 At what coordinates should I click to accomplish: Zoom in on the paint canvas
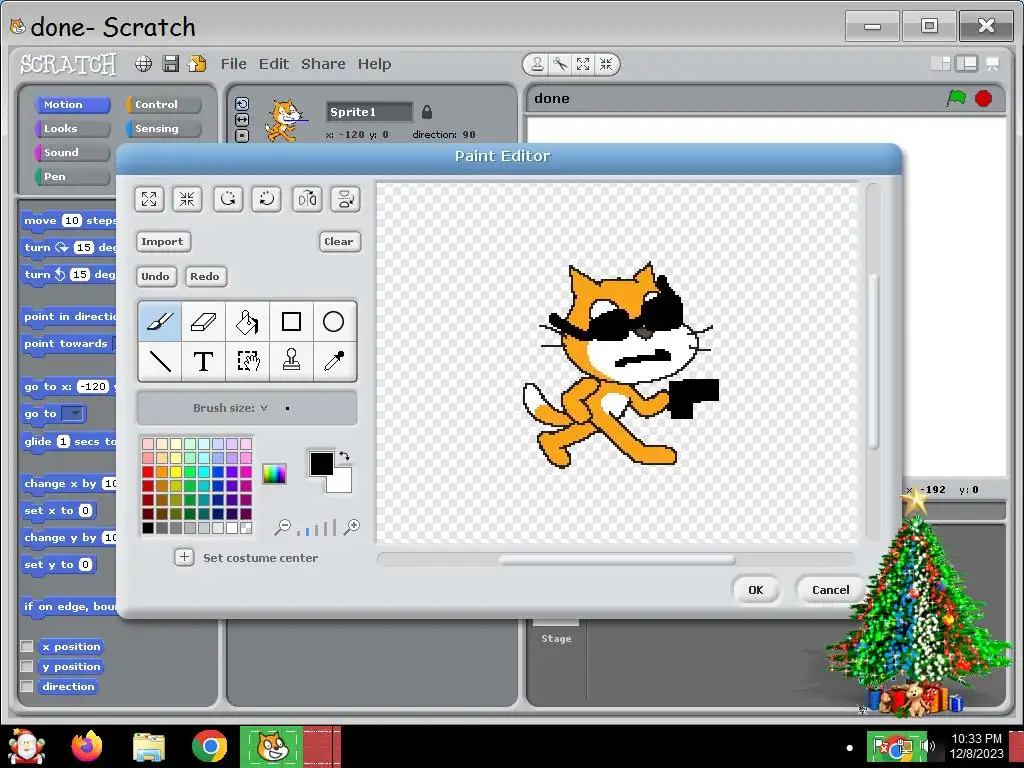tap(351, 527)
